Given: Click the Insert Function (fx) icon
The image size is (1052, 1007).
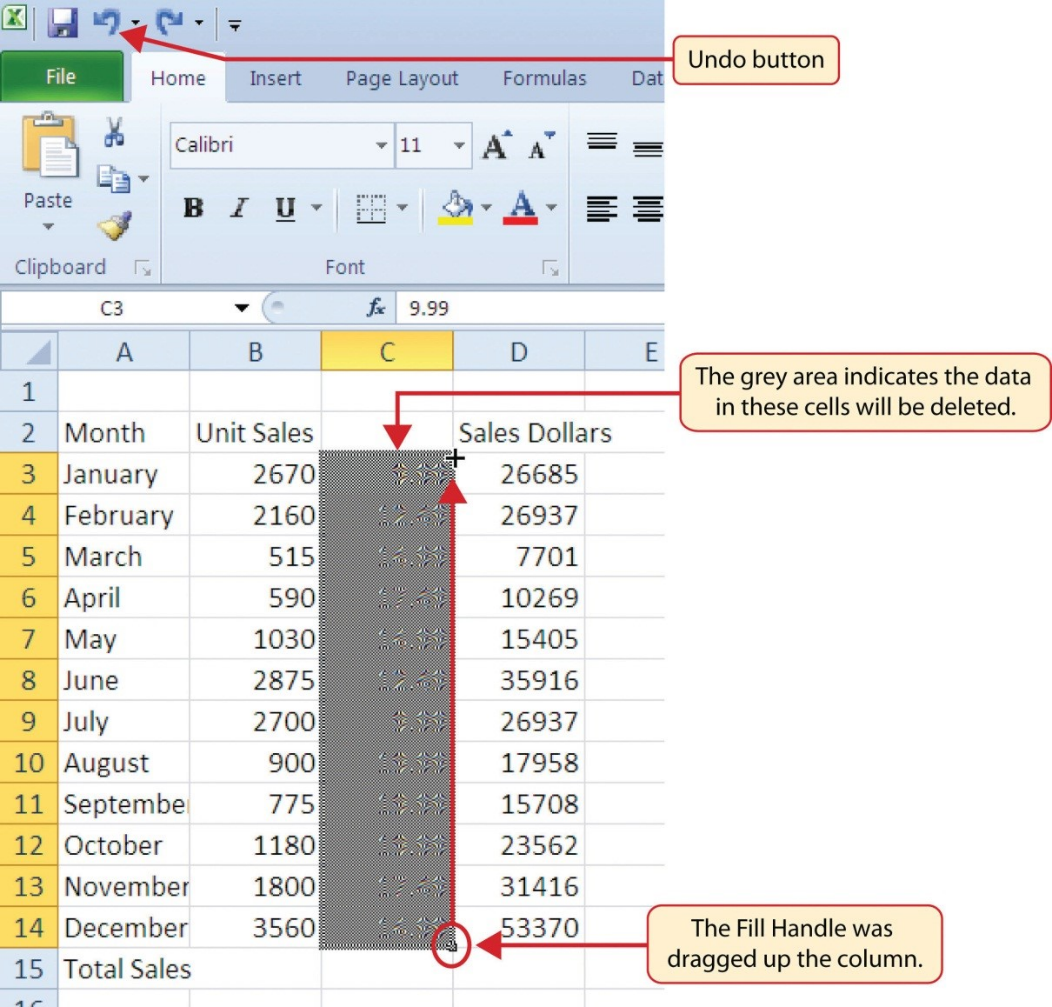Looking at the screenshot, I should (x=374, y=308).
